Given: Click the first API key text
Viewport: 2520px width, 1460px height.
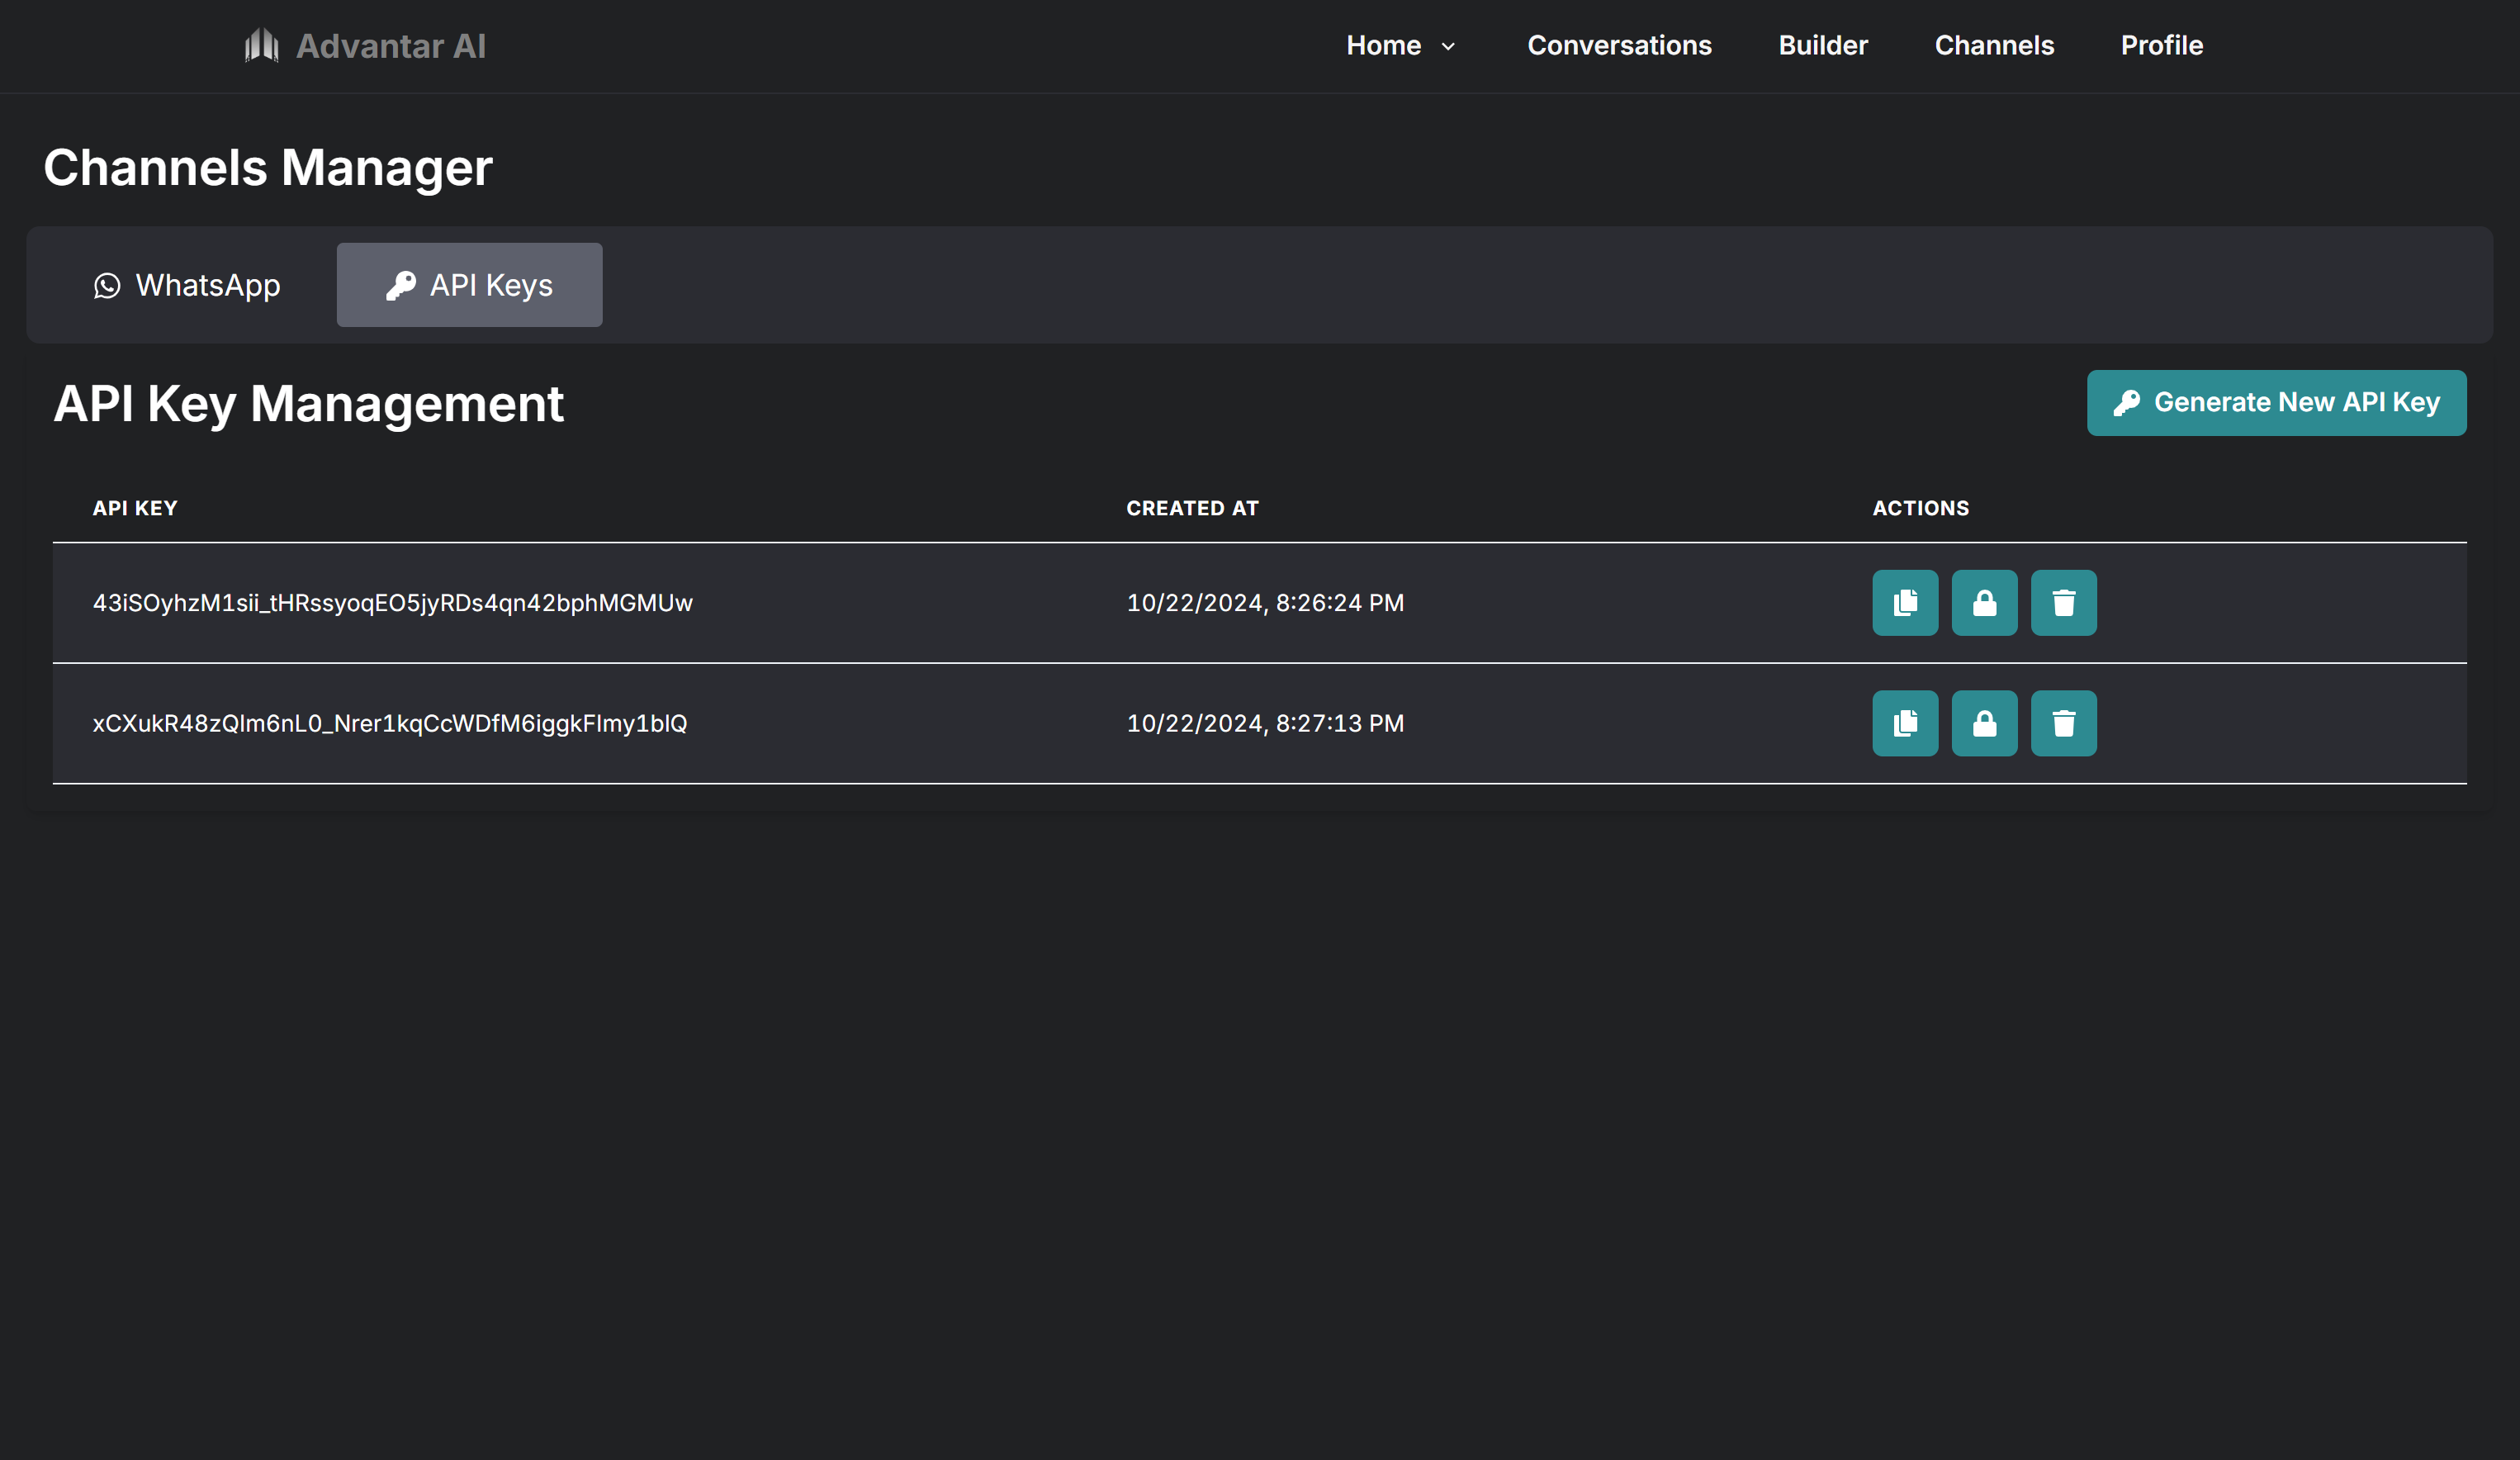Looking at the screenshot, I should pyautogui.click(x=392, y=603).
